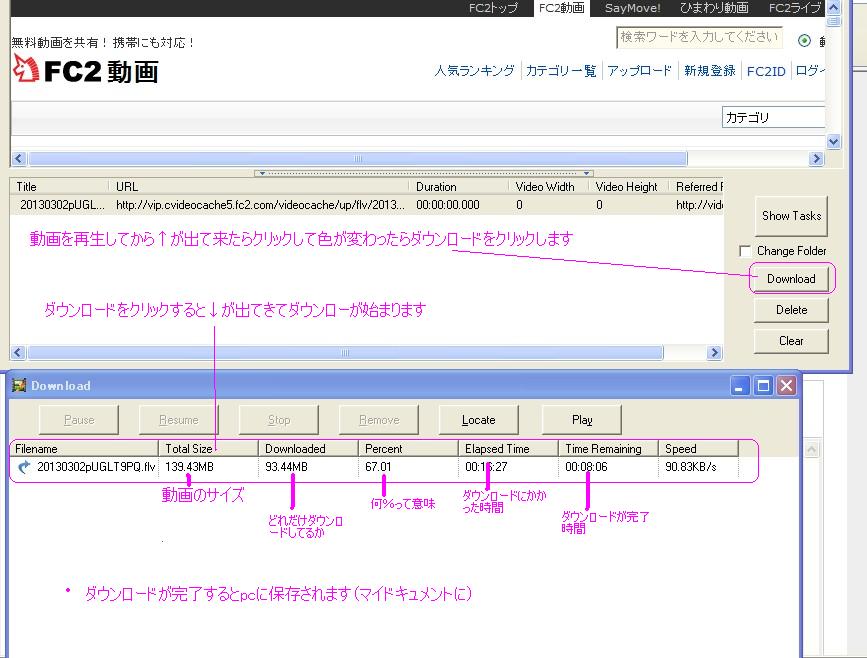867x658 pixels.
Task: Click the Resume button
Action: 179,420
